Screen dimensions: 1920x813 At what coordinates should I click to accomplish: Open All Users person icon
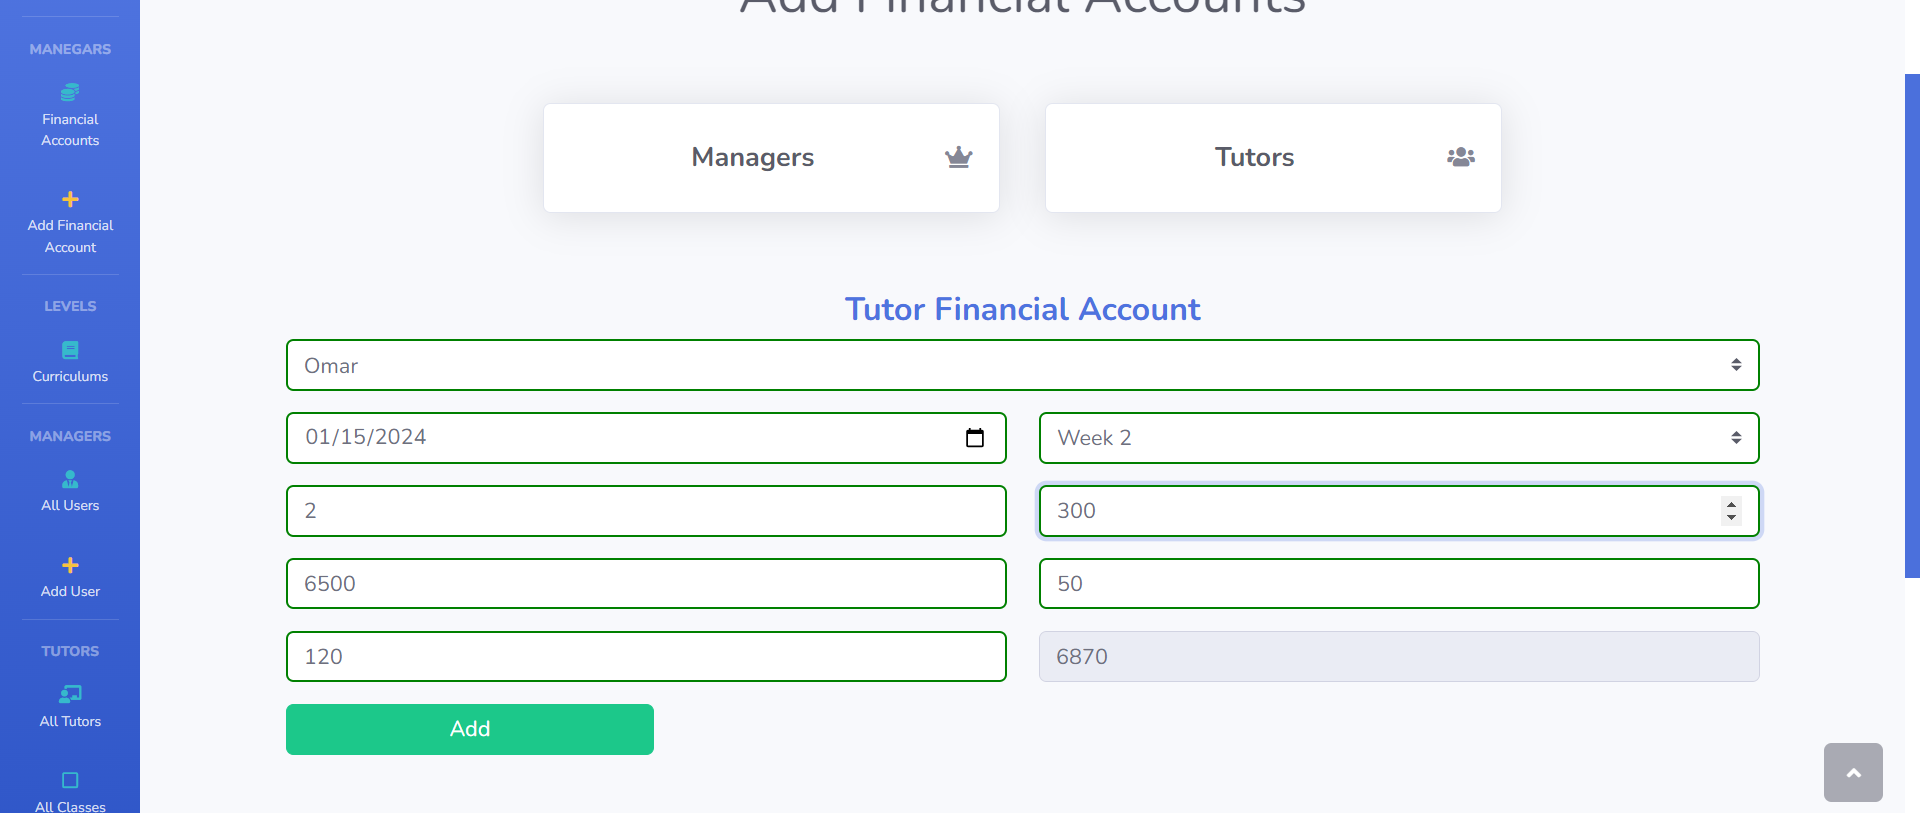click(x=70, y=479)
